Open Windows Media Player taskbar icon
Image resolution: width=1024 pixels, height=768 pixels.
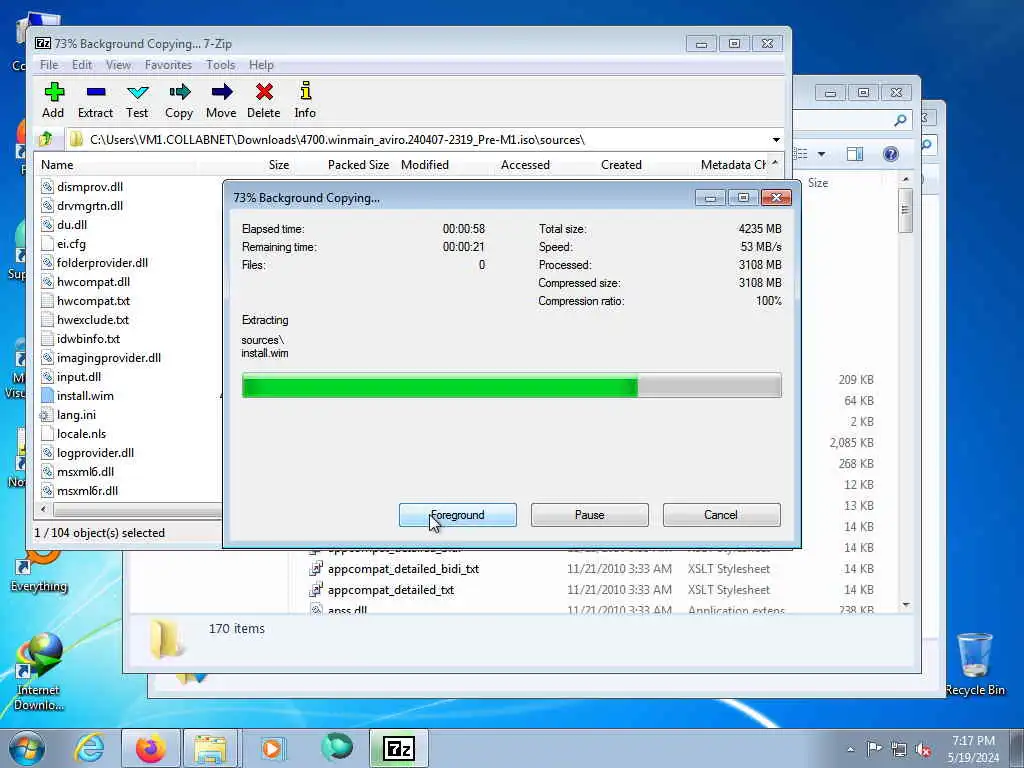273,748
